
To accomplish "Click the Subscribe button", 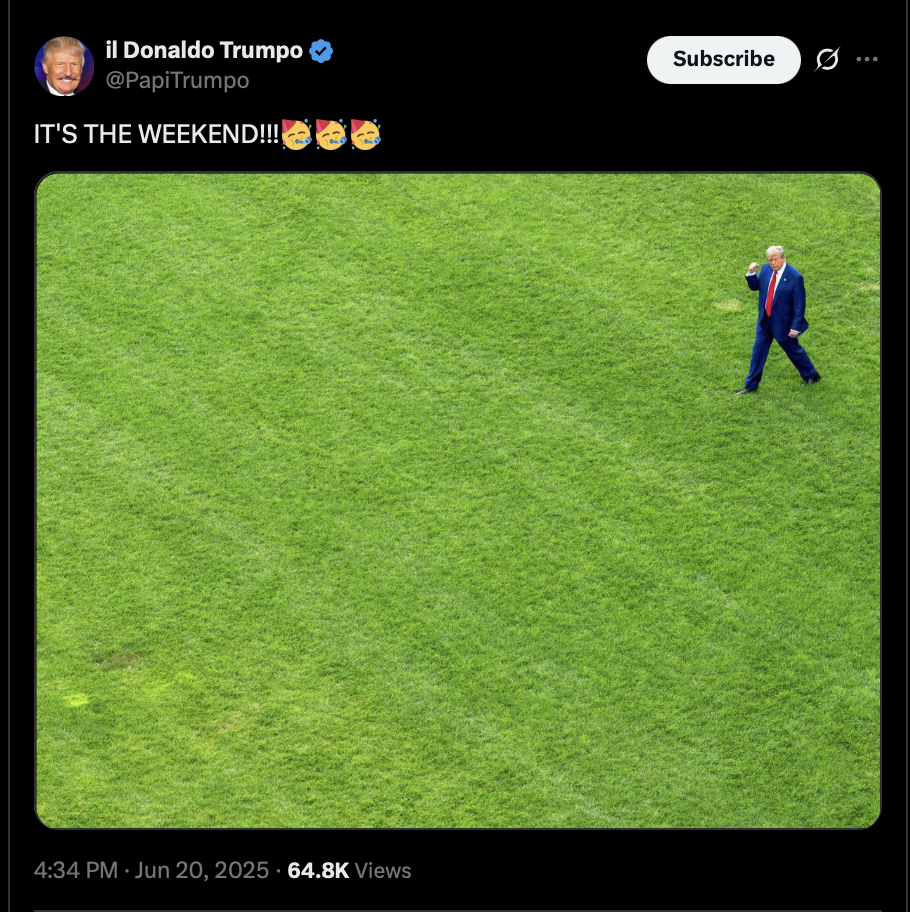I will click(723, 59).
